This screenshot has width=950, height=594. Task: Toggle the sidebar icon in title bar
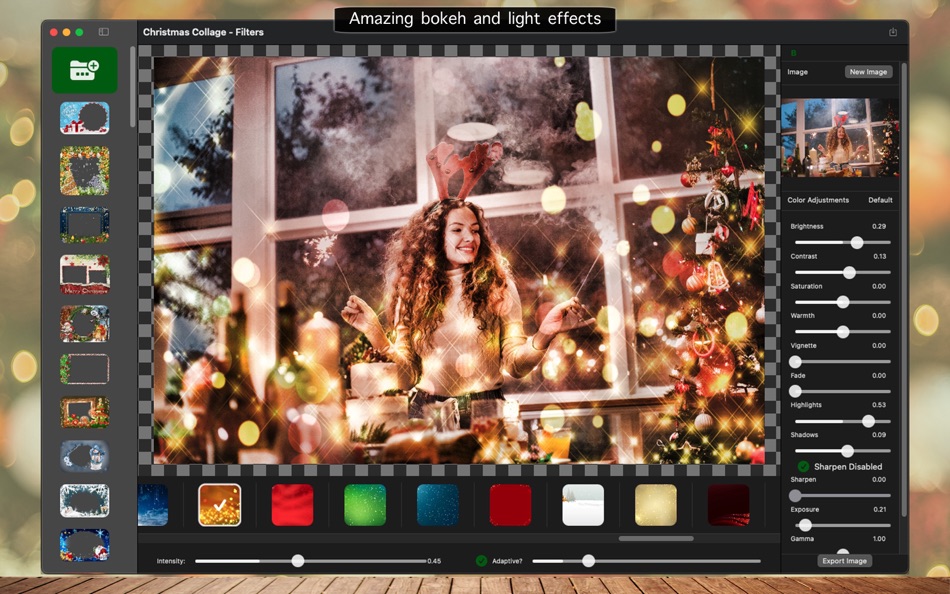point(104,32)
